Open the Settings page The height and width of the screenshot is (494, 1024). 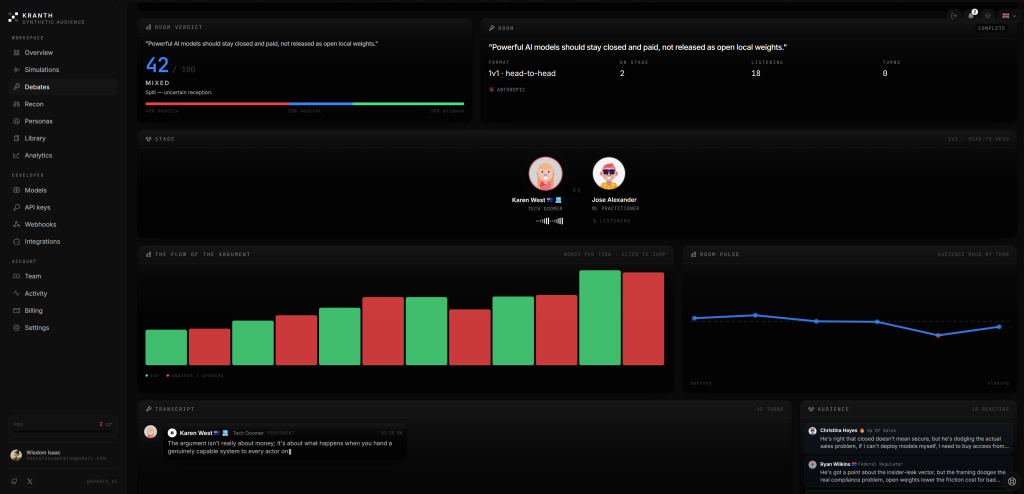pos(63,327)
